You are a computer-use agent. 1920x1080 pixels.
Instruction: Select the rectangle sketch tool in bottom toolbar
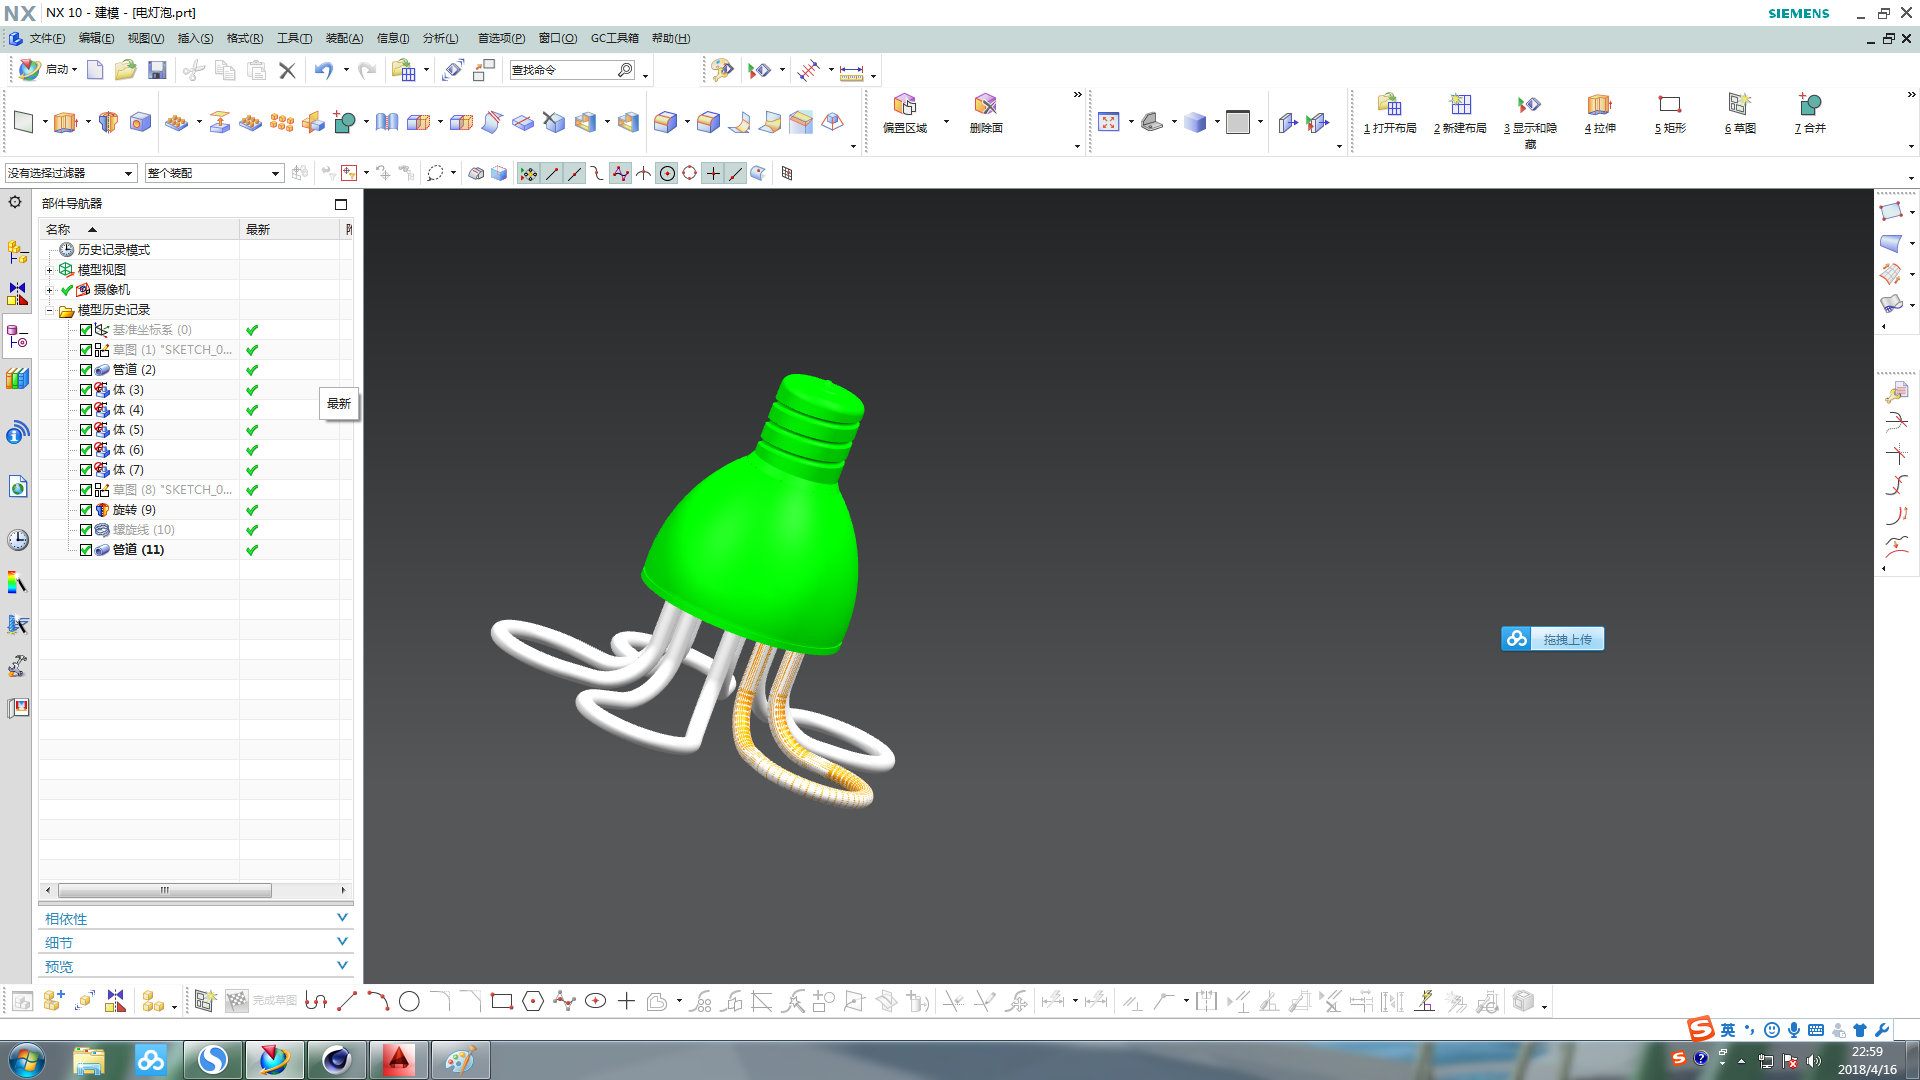point(502,1001)
